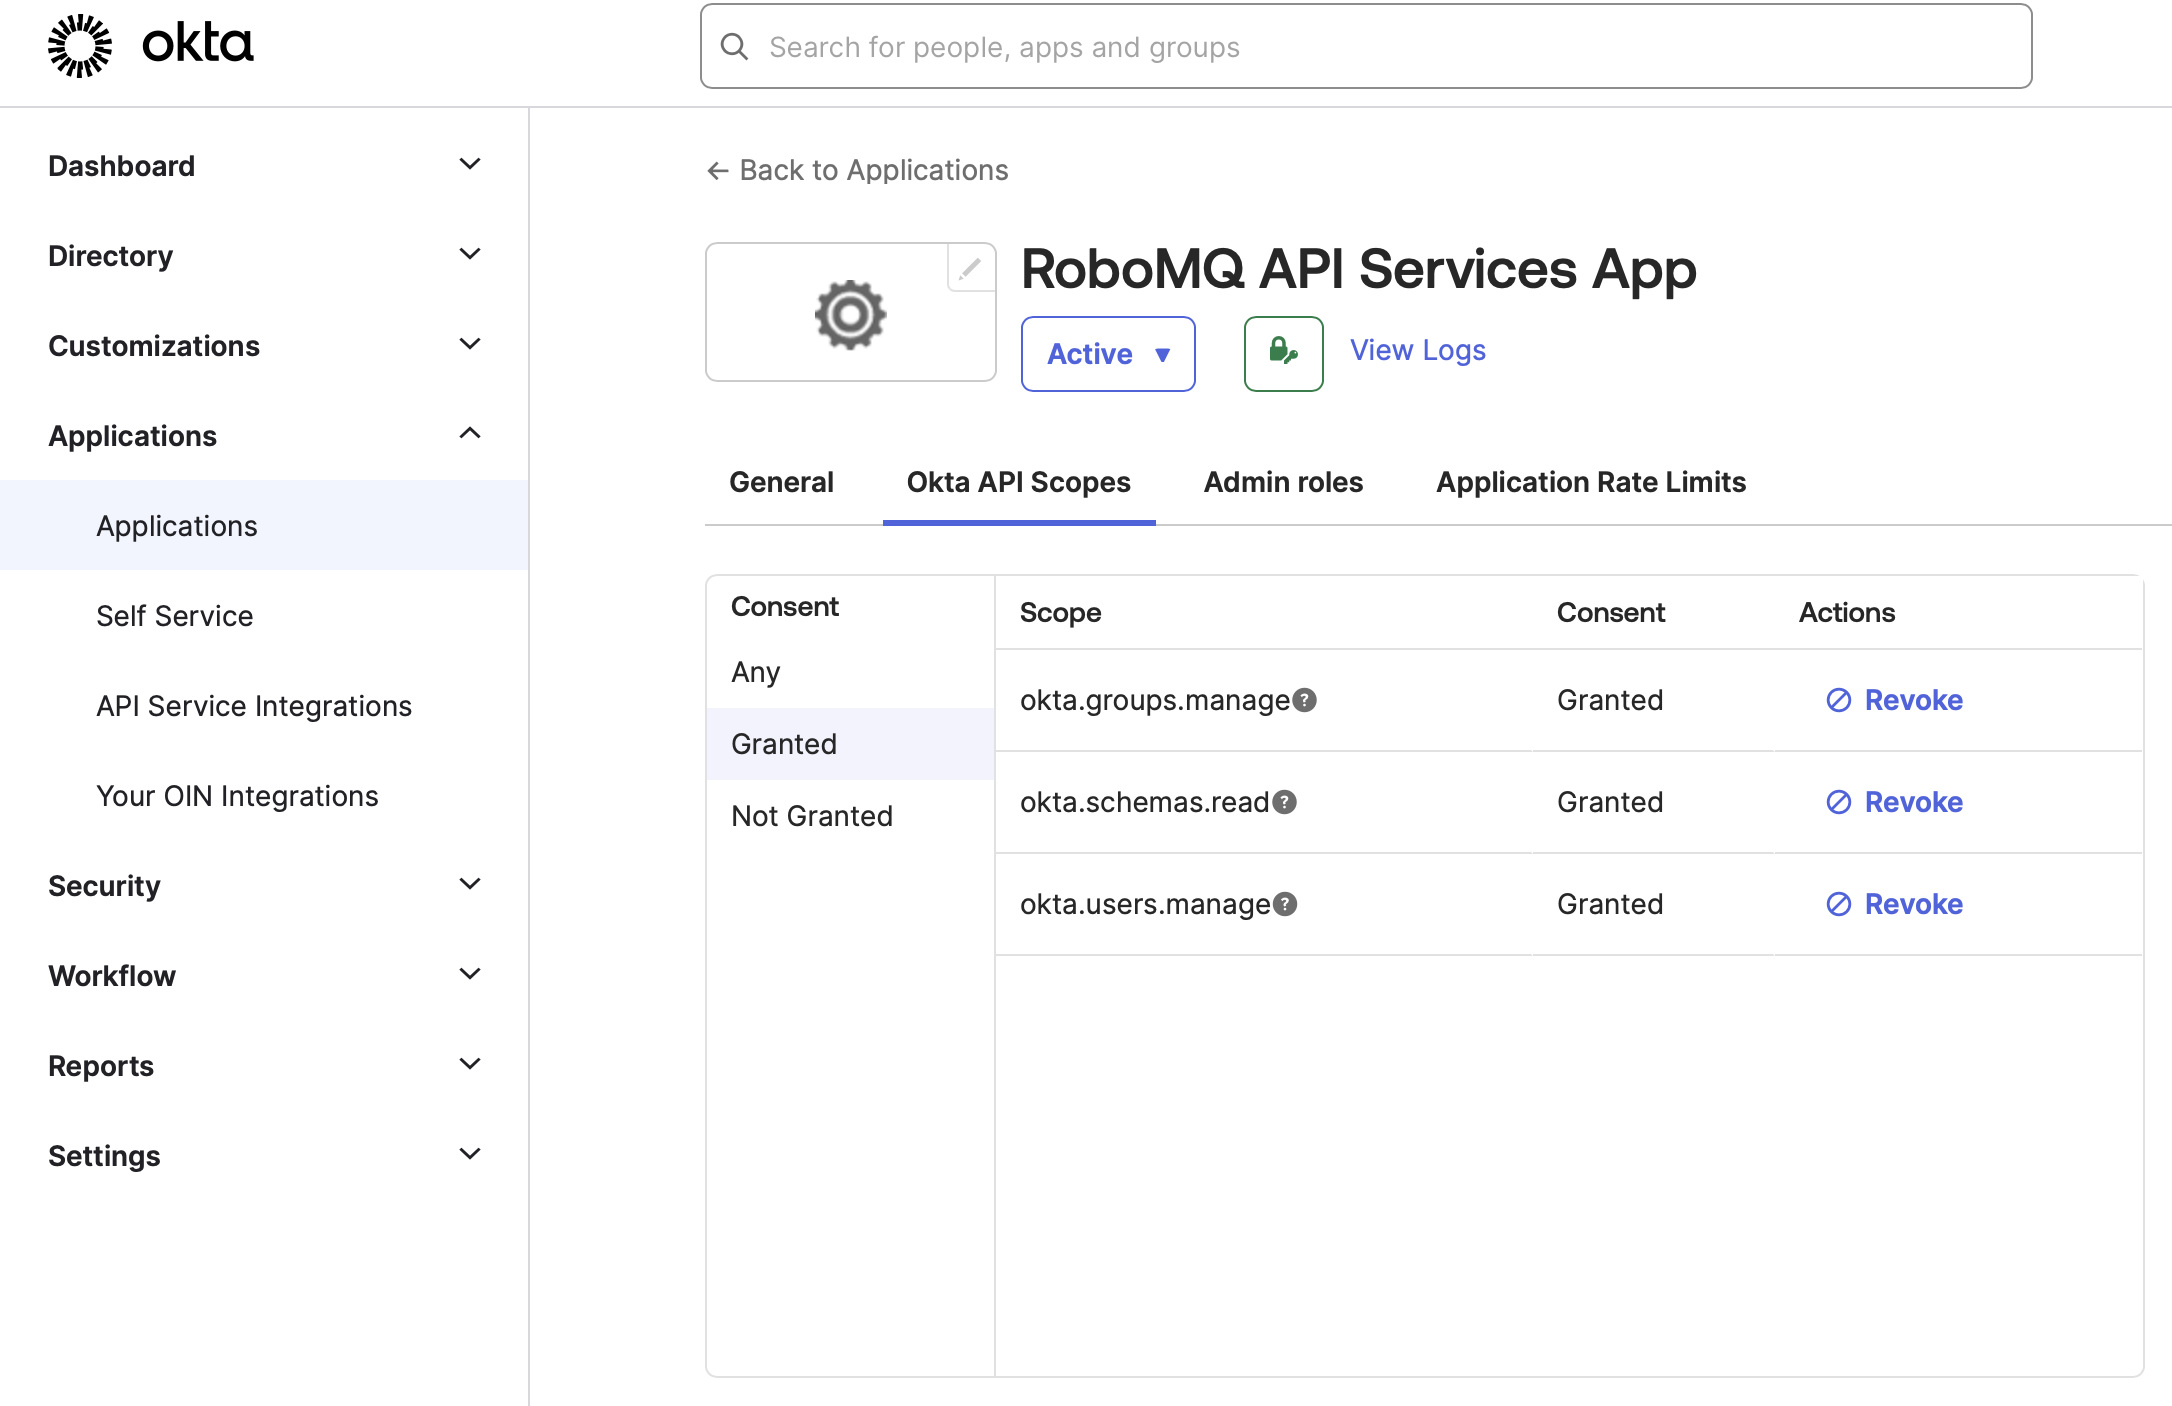Click the Reports sidebar label

[101, 1065]
